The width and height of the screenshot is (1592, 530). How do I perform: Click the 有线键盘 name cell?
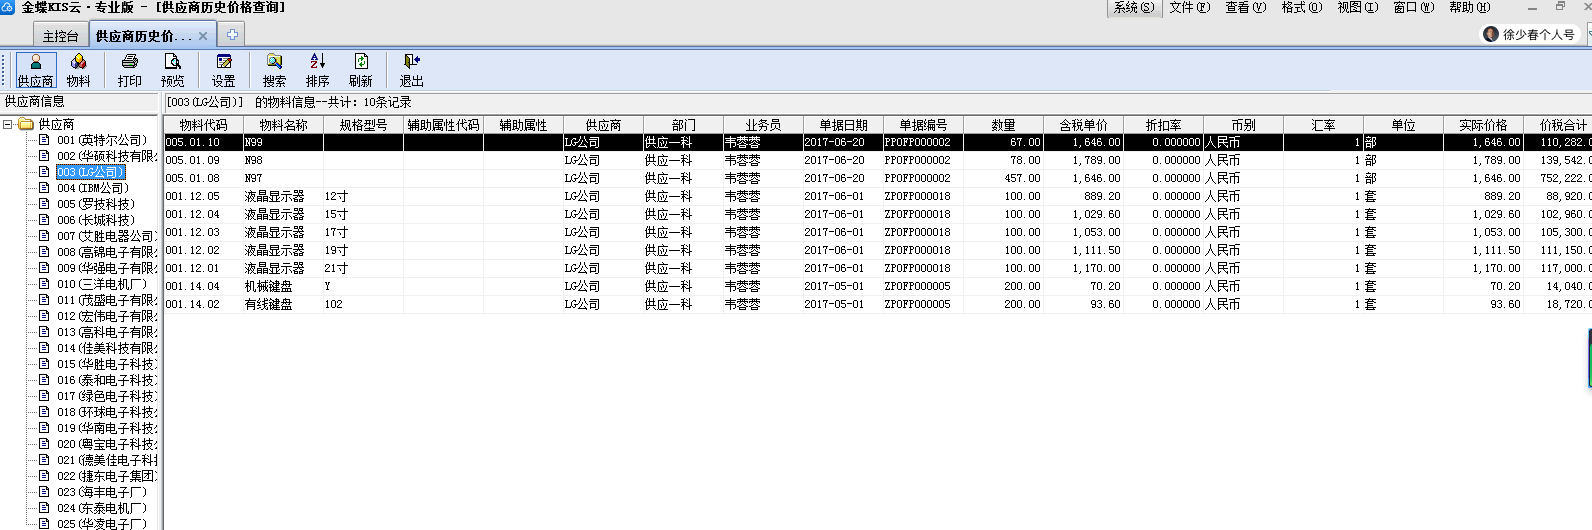pos(284,304)
